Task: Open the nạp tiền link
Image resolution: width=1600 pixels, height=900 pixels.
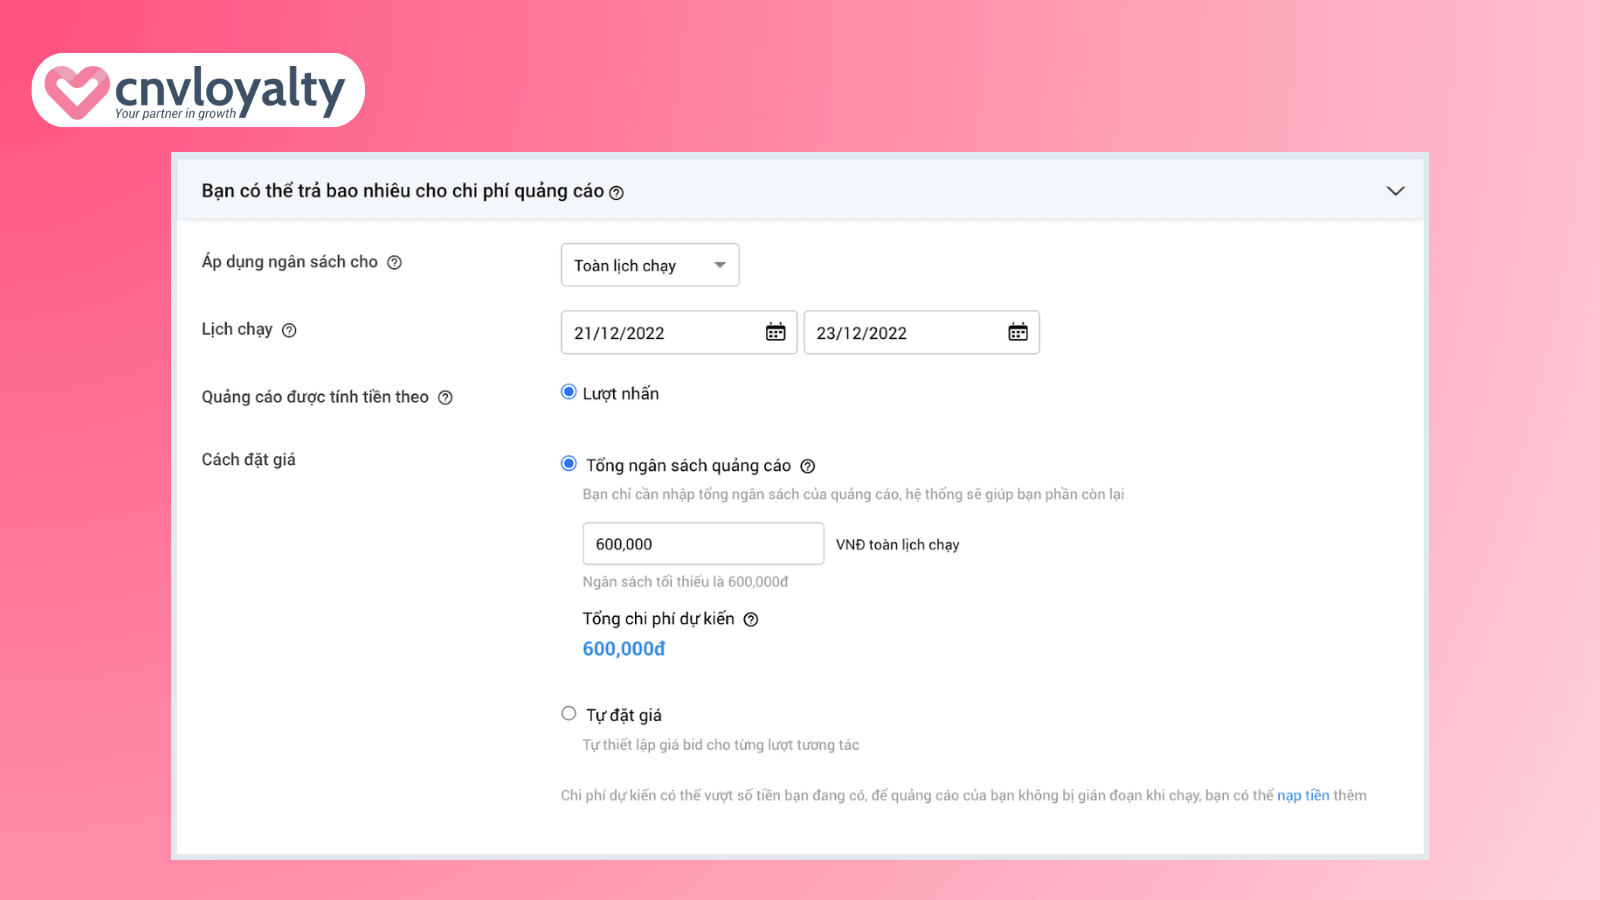Action: coord(1303,796)
